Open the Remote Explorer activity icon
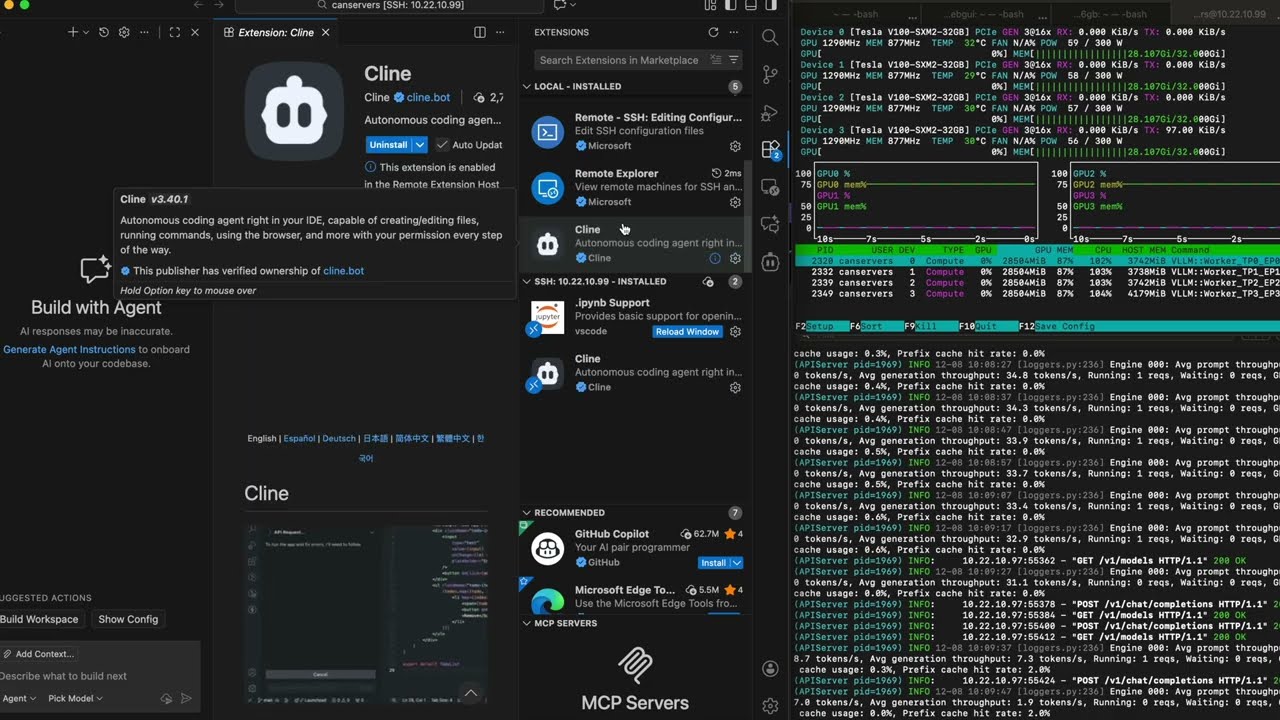 click(x=770, y=187)
